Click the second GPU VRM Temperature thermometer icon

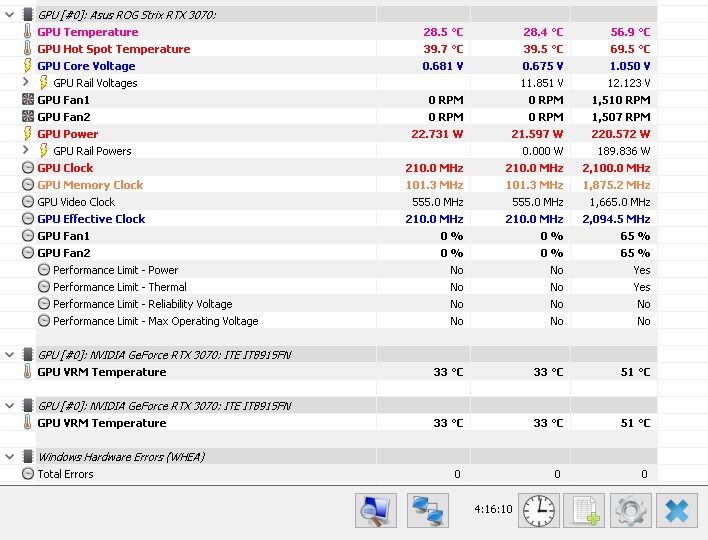[x=28, y=423]
